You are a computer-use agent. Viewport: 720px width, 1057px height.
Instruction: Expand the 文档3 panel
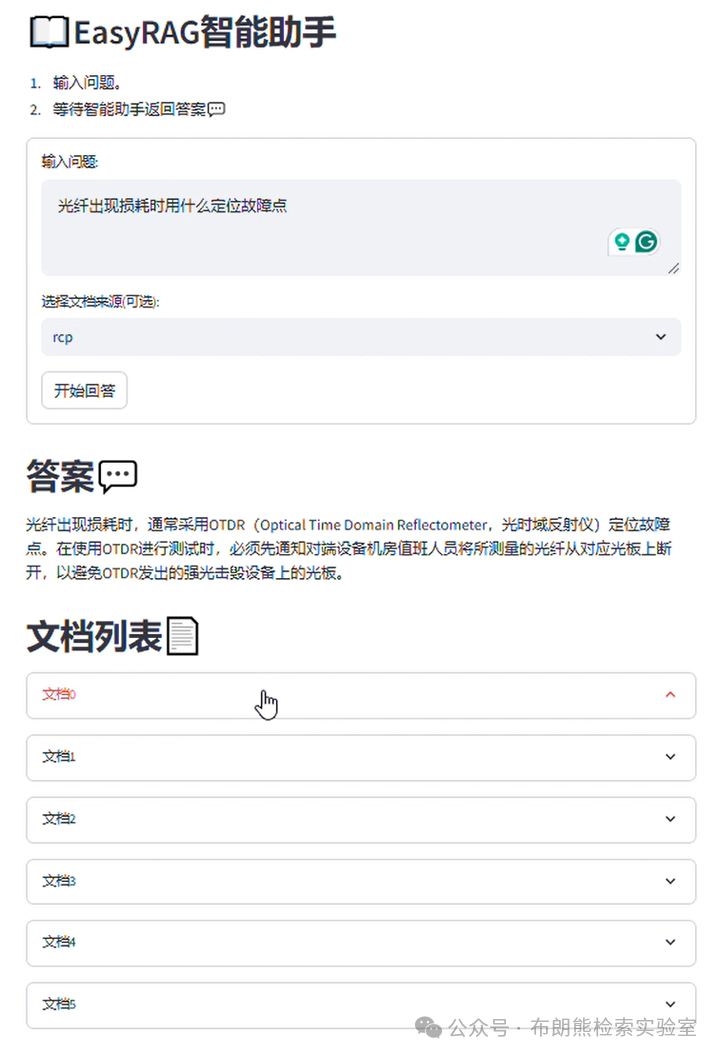click(360, 881)
